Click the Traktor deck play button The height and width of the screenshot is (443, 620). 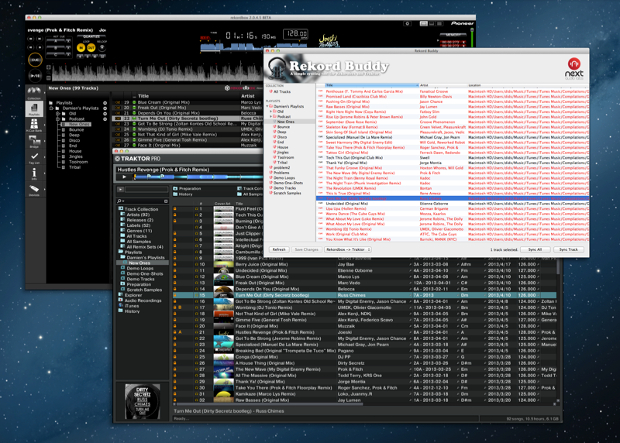pyautogui.click(x=125, y=177)
